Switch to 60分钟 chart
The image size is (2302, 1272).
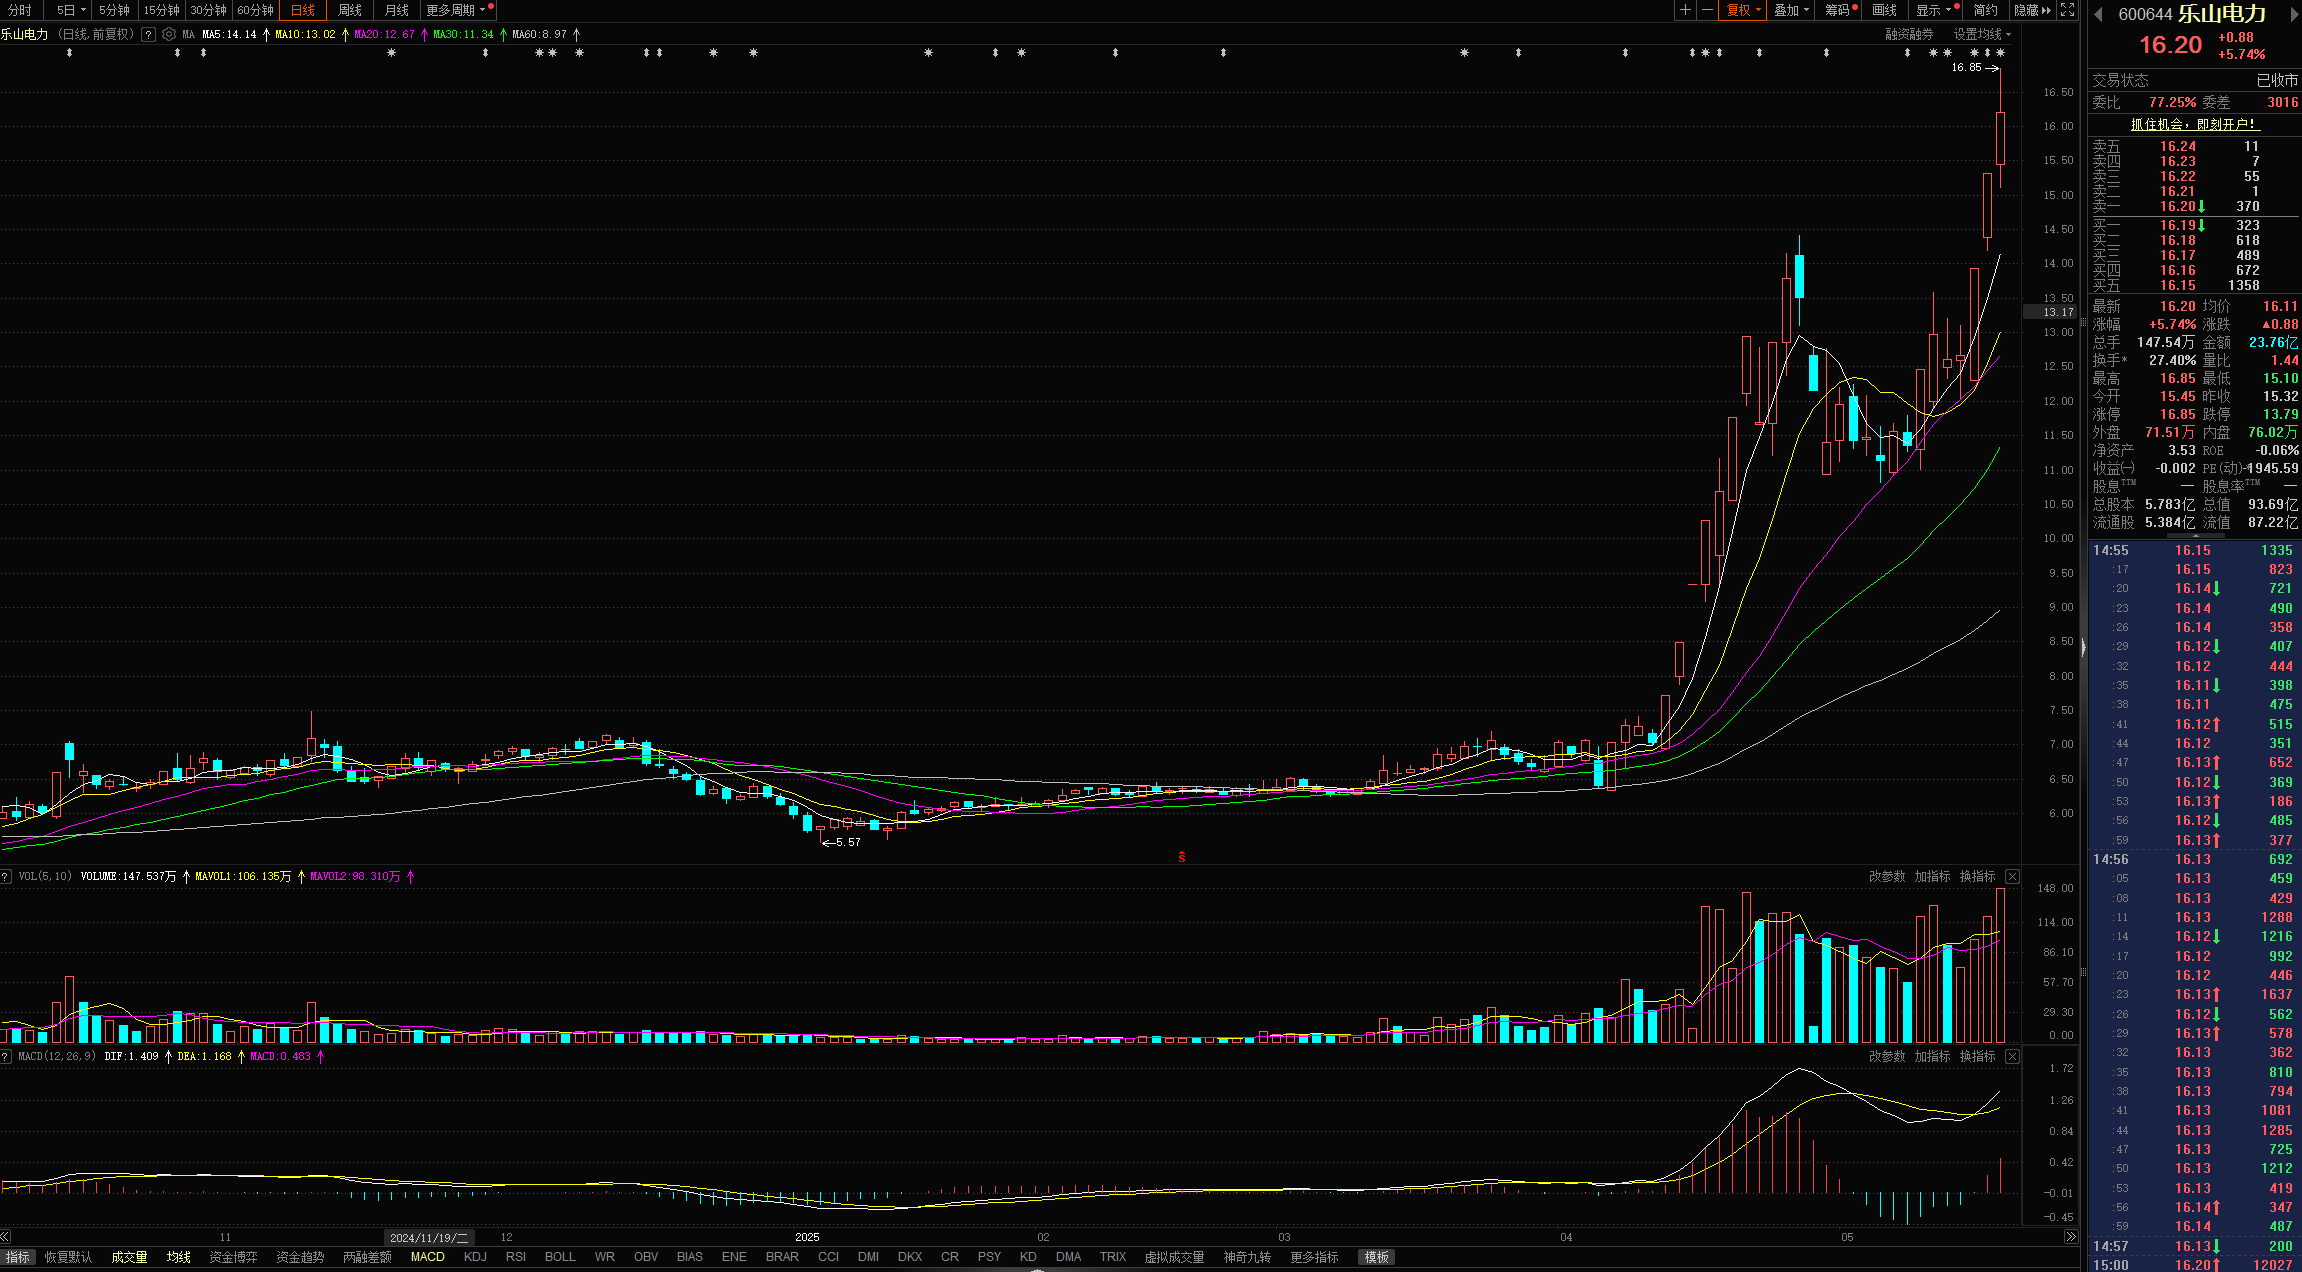pos(255,10)
